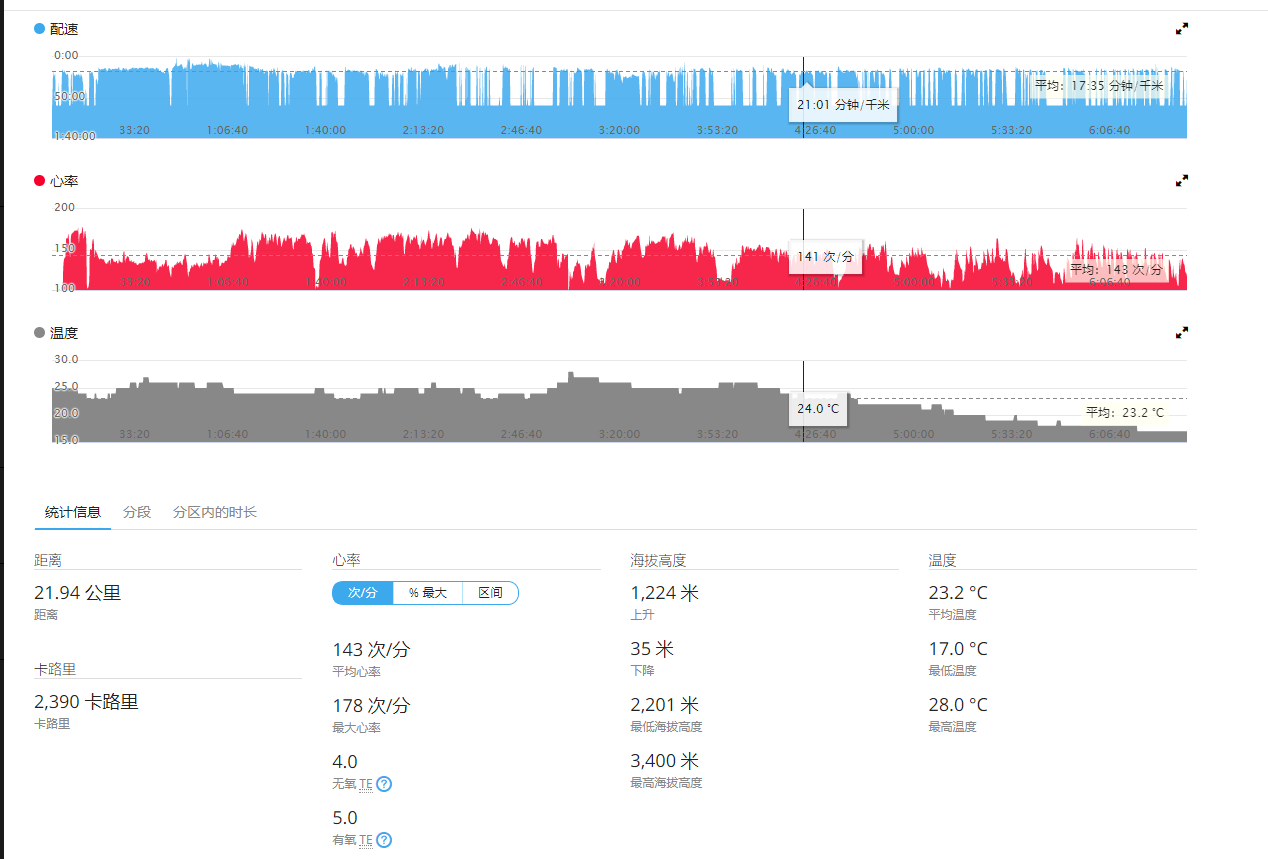Switch to the 分区内的时长 tab
Viewport: 1268px width, 859px height.
tap(215, 512)
